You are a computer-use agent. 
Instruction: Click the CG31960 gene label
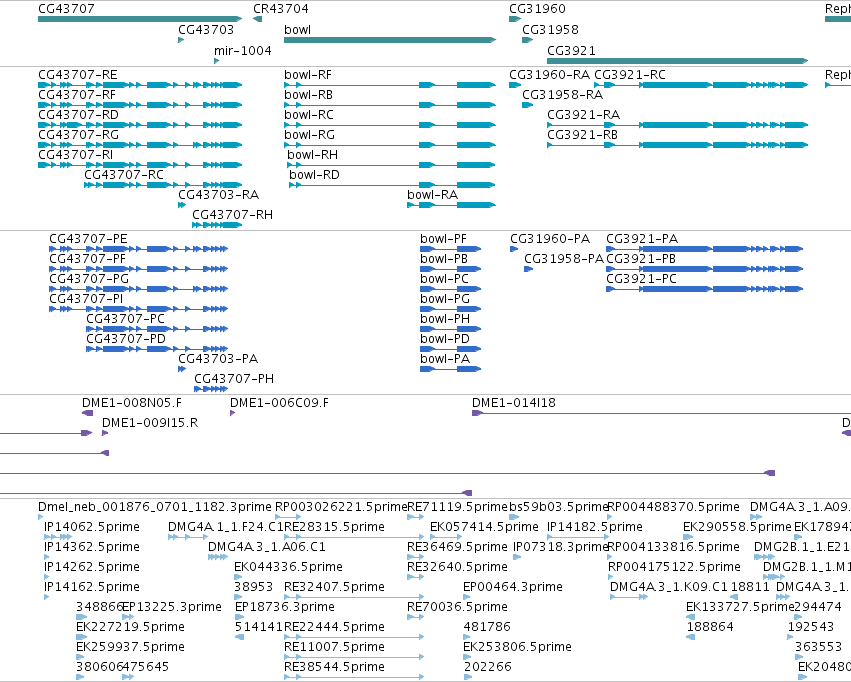coord(537,9)
